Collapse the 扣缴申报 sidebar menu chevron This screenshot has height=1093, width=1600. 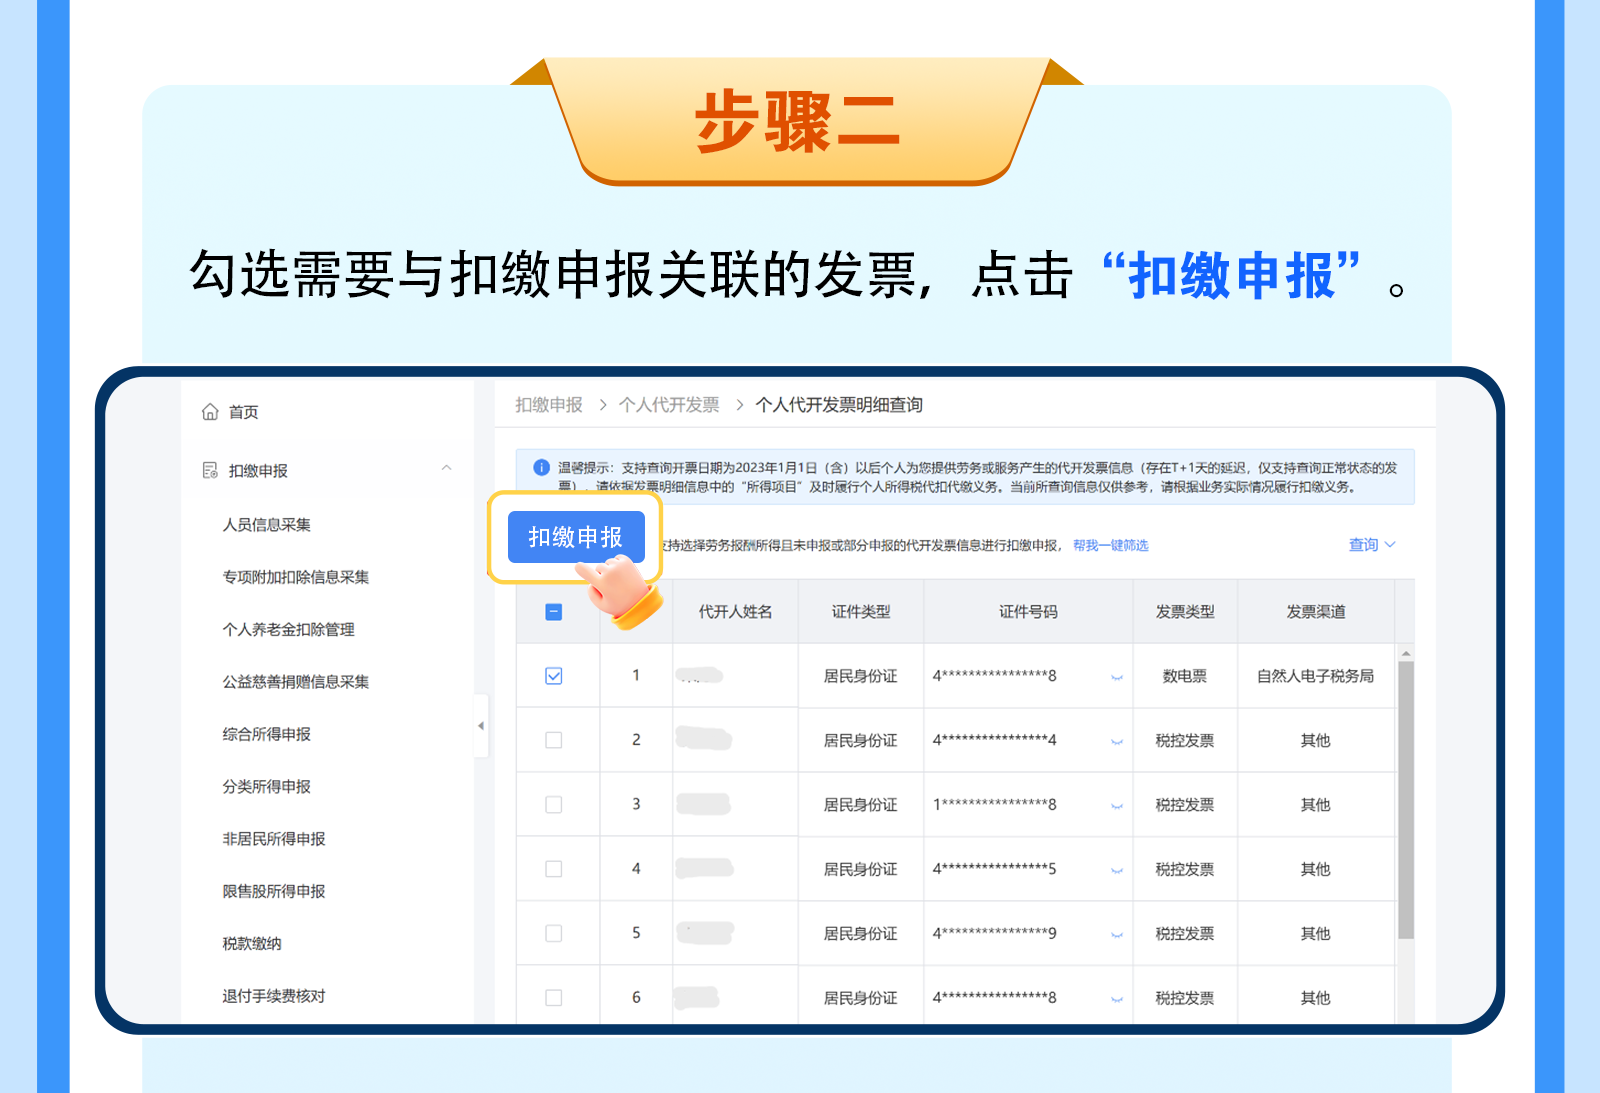[x=447, y=468]
